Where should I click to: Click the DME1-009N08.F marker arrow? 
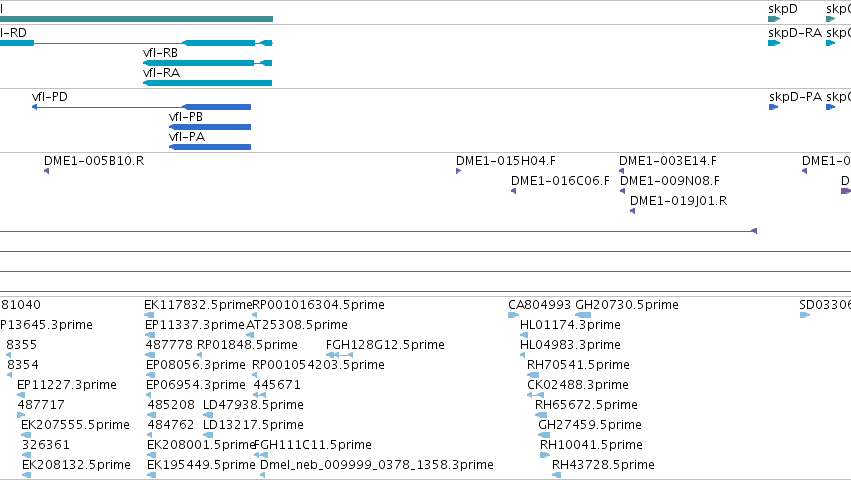(x=623, y=191)
